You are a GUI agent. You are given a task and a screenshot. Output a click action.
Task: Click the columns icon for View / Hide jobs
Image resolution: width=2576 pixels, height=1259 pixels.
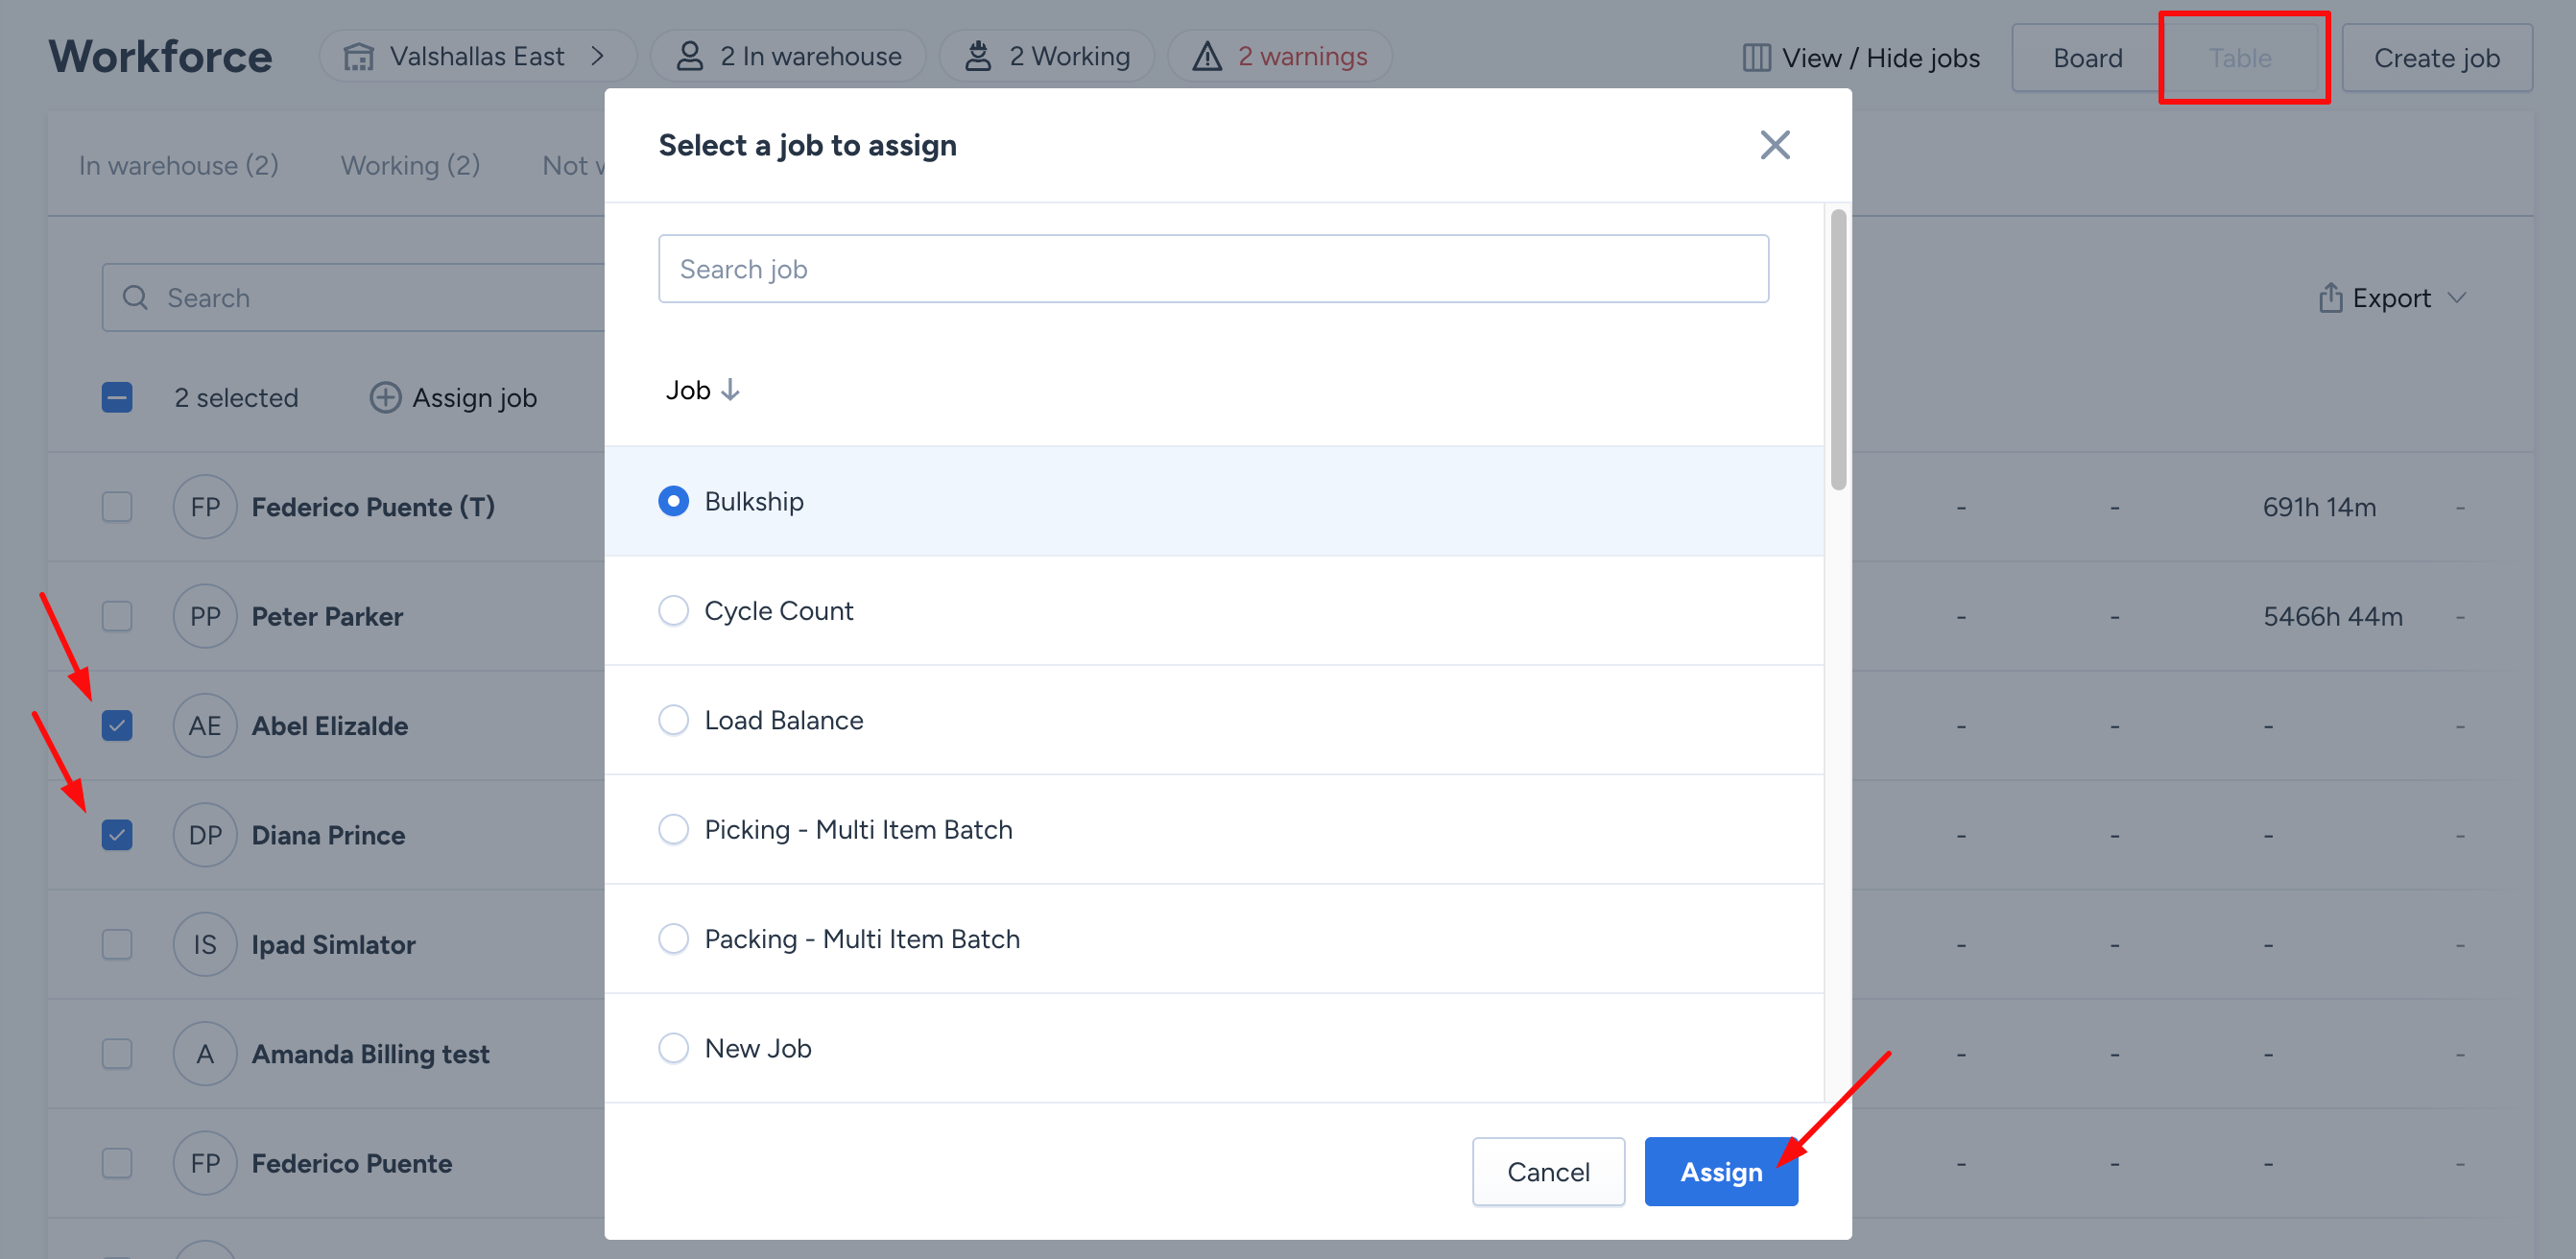[1756, 58]
